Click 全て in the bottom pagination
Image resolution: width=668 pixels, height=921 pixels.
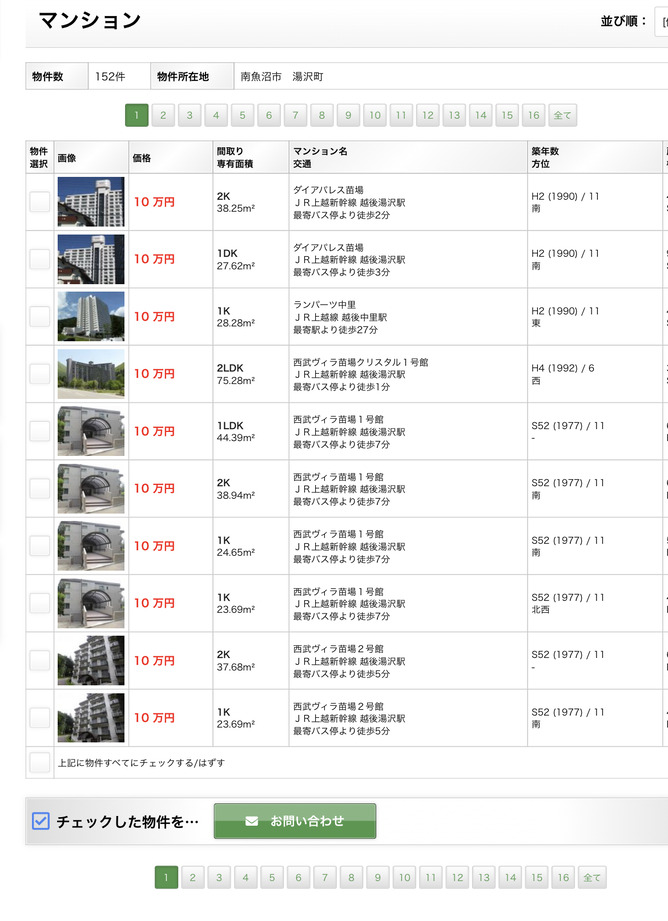pyautogui.click(x=592, y=878)
